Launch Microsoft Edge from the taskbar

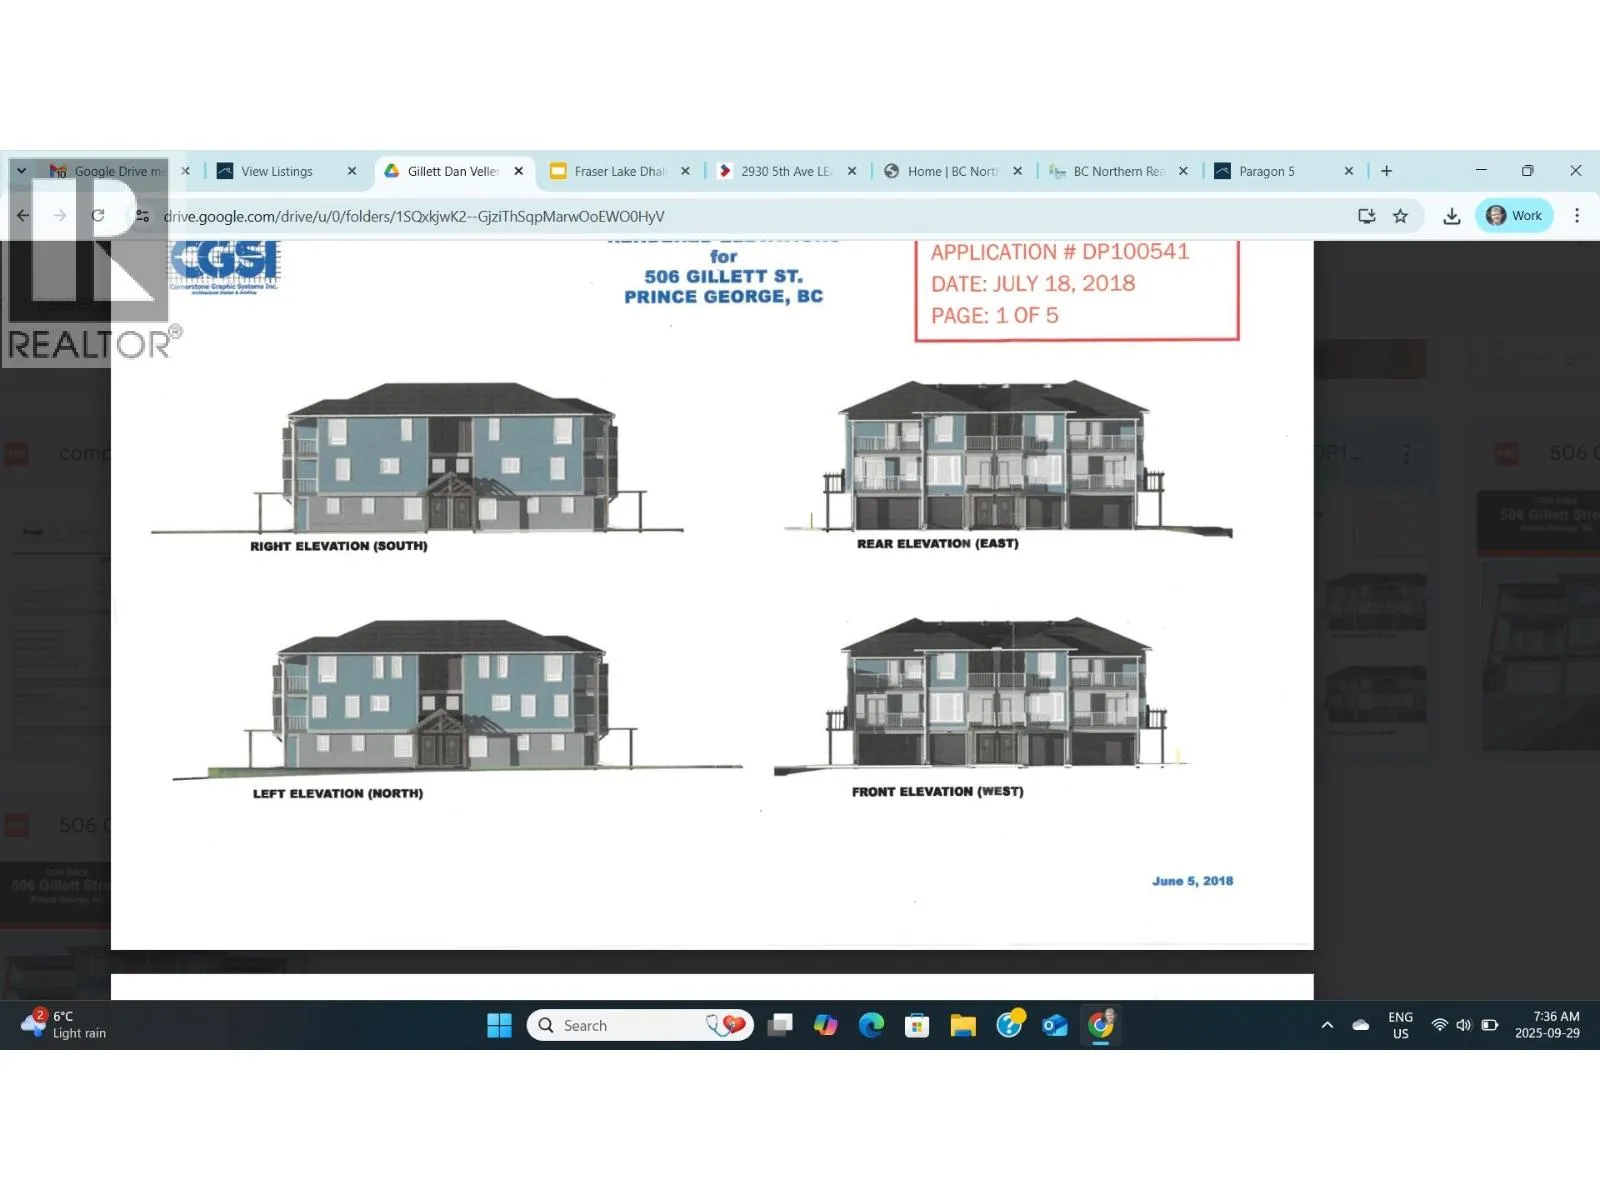point(871,1025)
